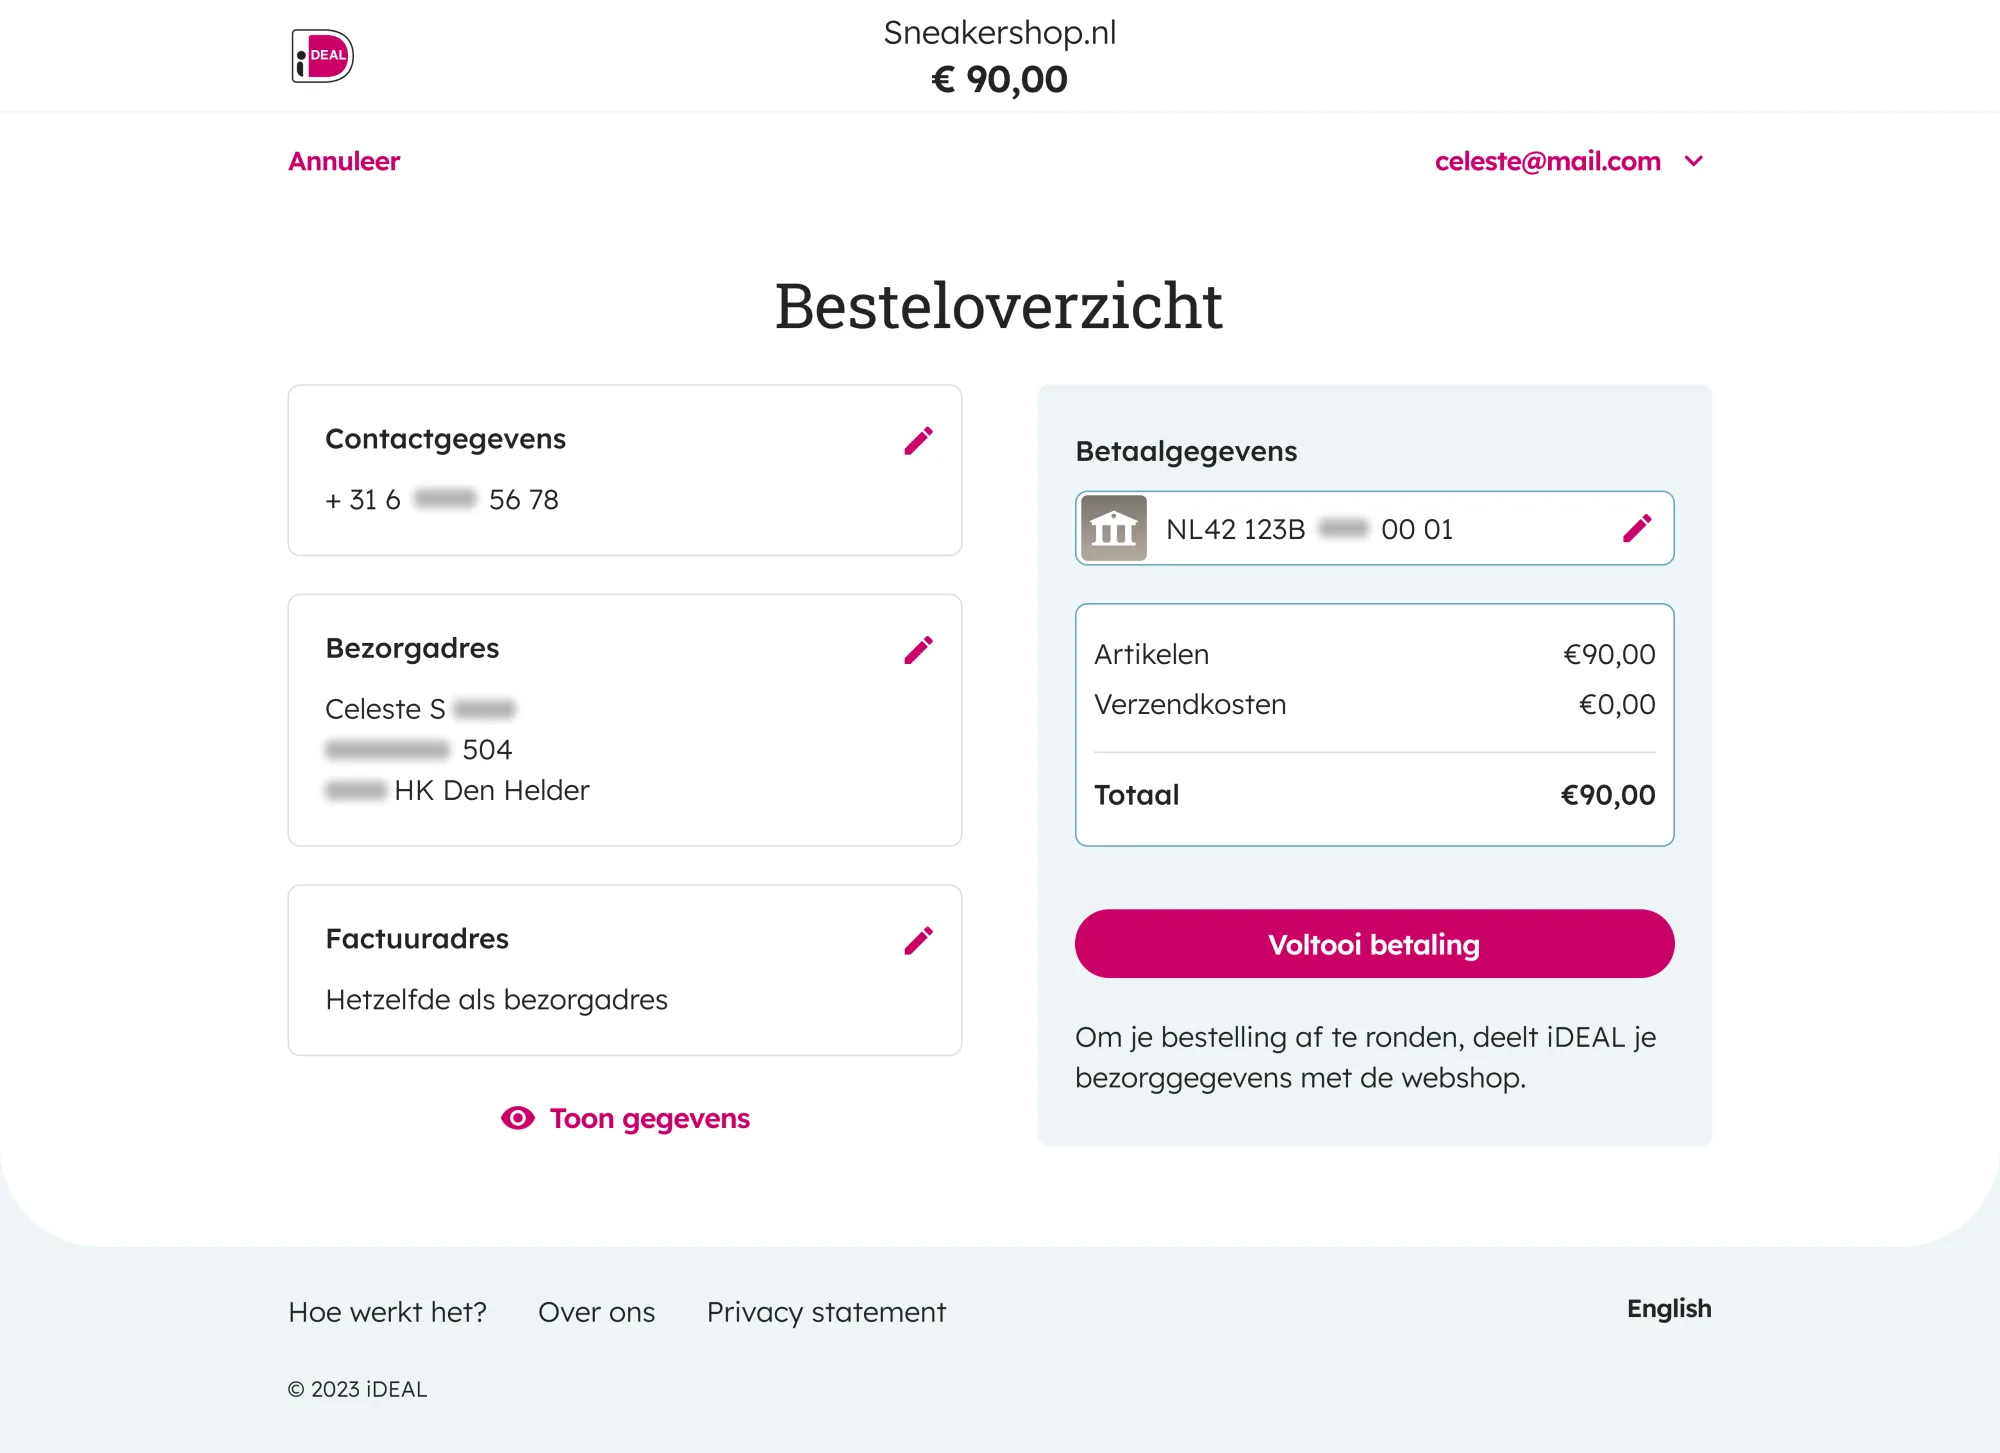Screen dimensions: 2000x1453
Task: Click Annuleer to cancel the order
Action: [x=344, y=161]
